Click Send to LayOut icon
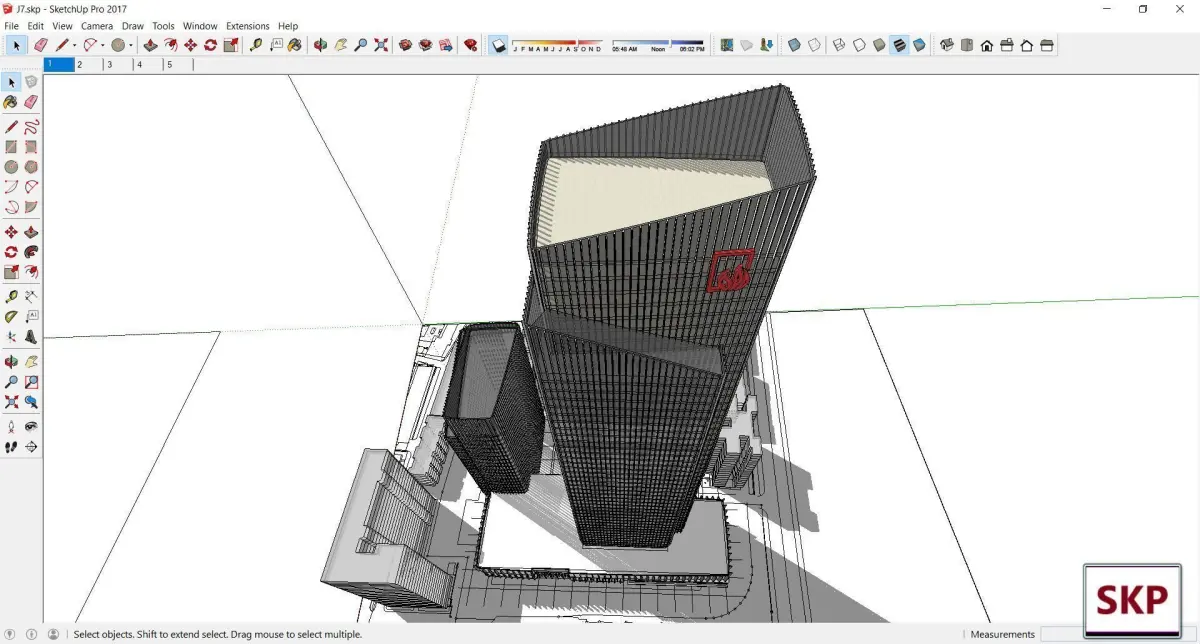This screenshot has height=644, width=1200. pos(445,45)
